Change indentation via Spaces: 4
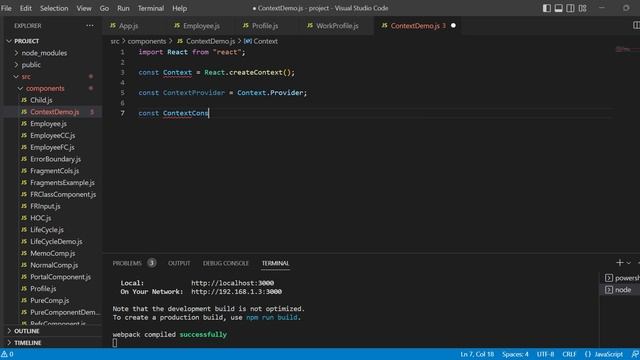640x360 pixels. [515, 354]
